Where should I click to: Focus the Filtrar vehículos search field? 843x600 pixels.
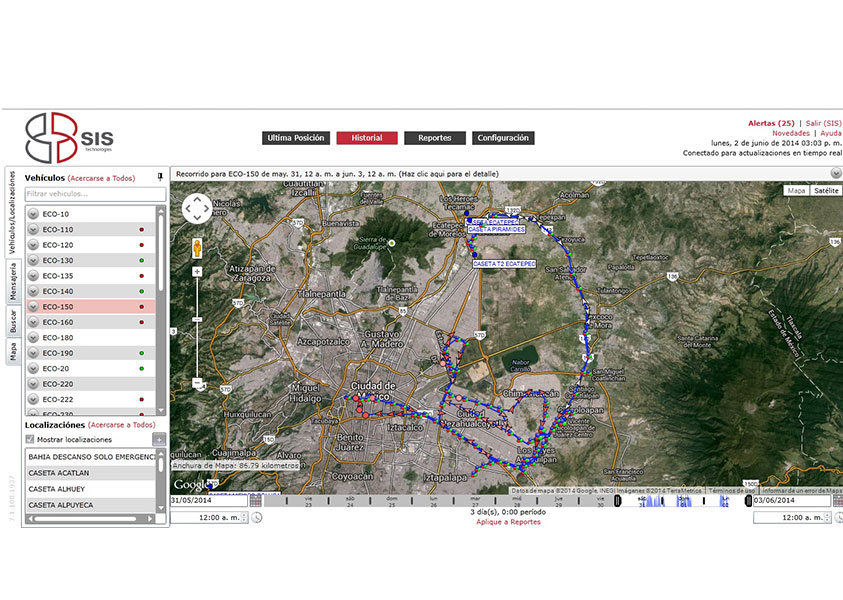[95, 194]
